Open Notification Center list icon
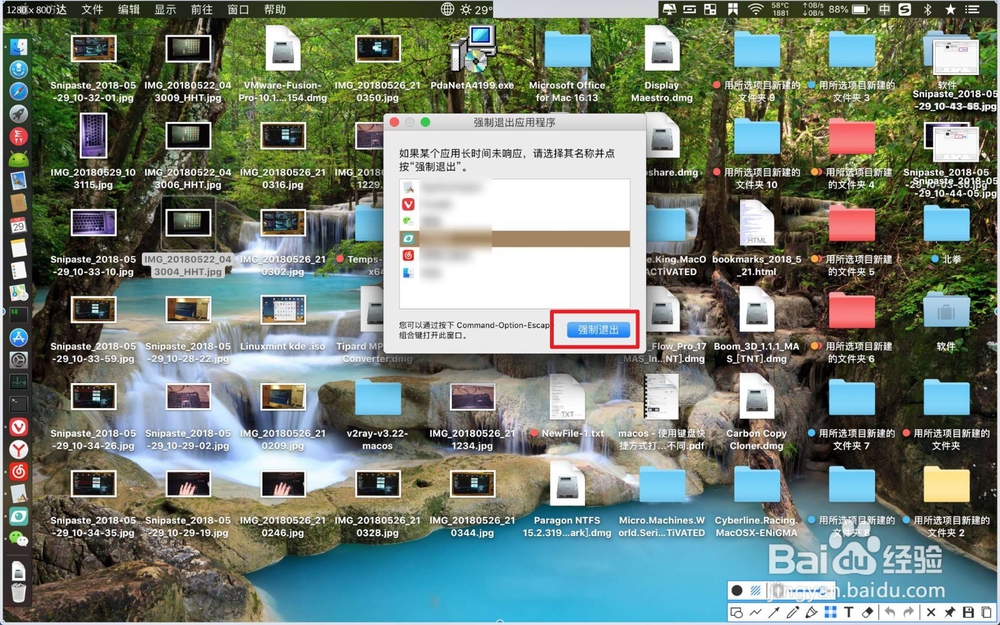 (x=972, y=9)
